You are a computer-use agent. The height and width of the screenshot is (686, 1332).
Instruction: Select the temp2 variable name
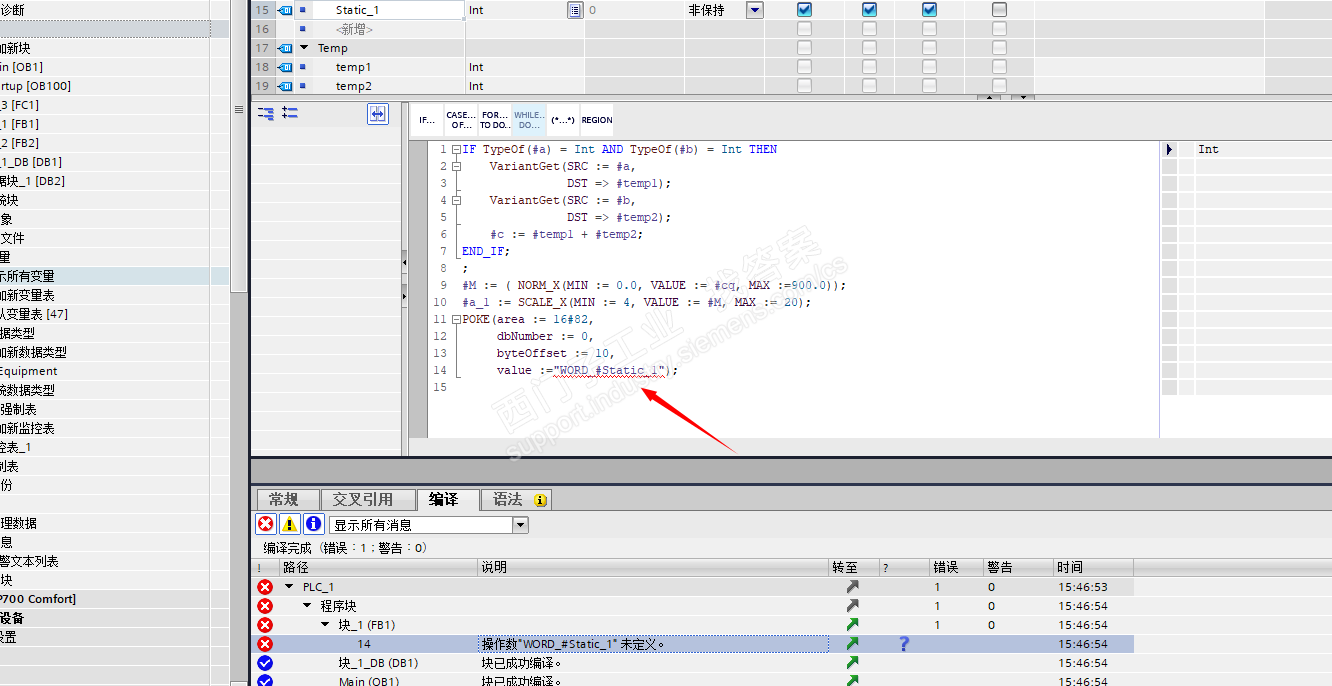353,86
